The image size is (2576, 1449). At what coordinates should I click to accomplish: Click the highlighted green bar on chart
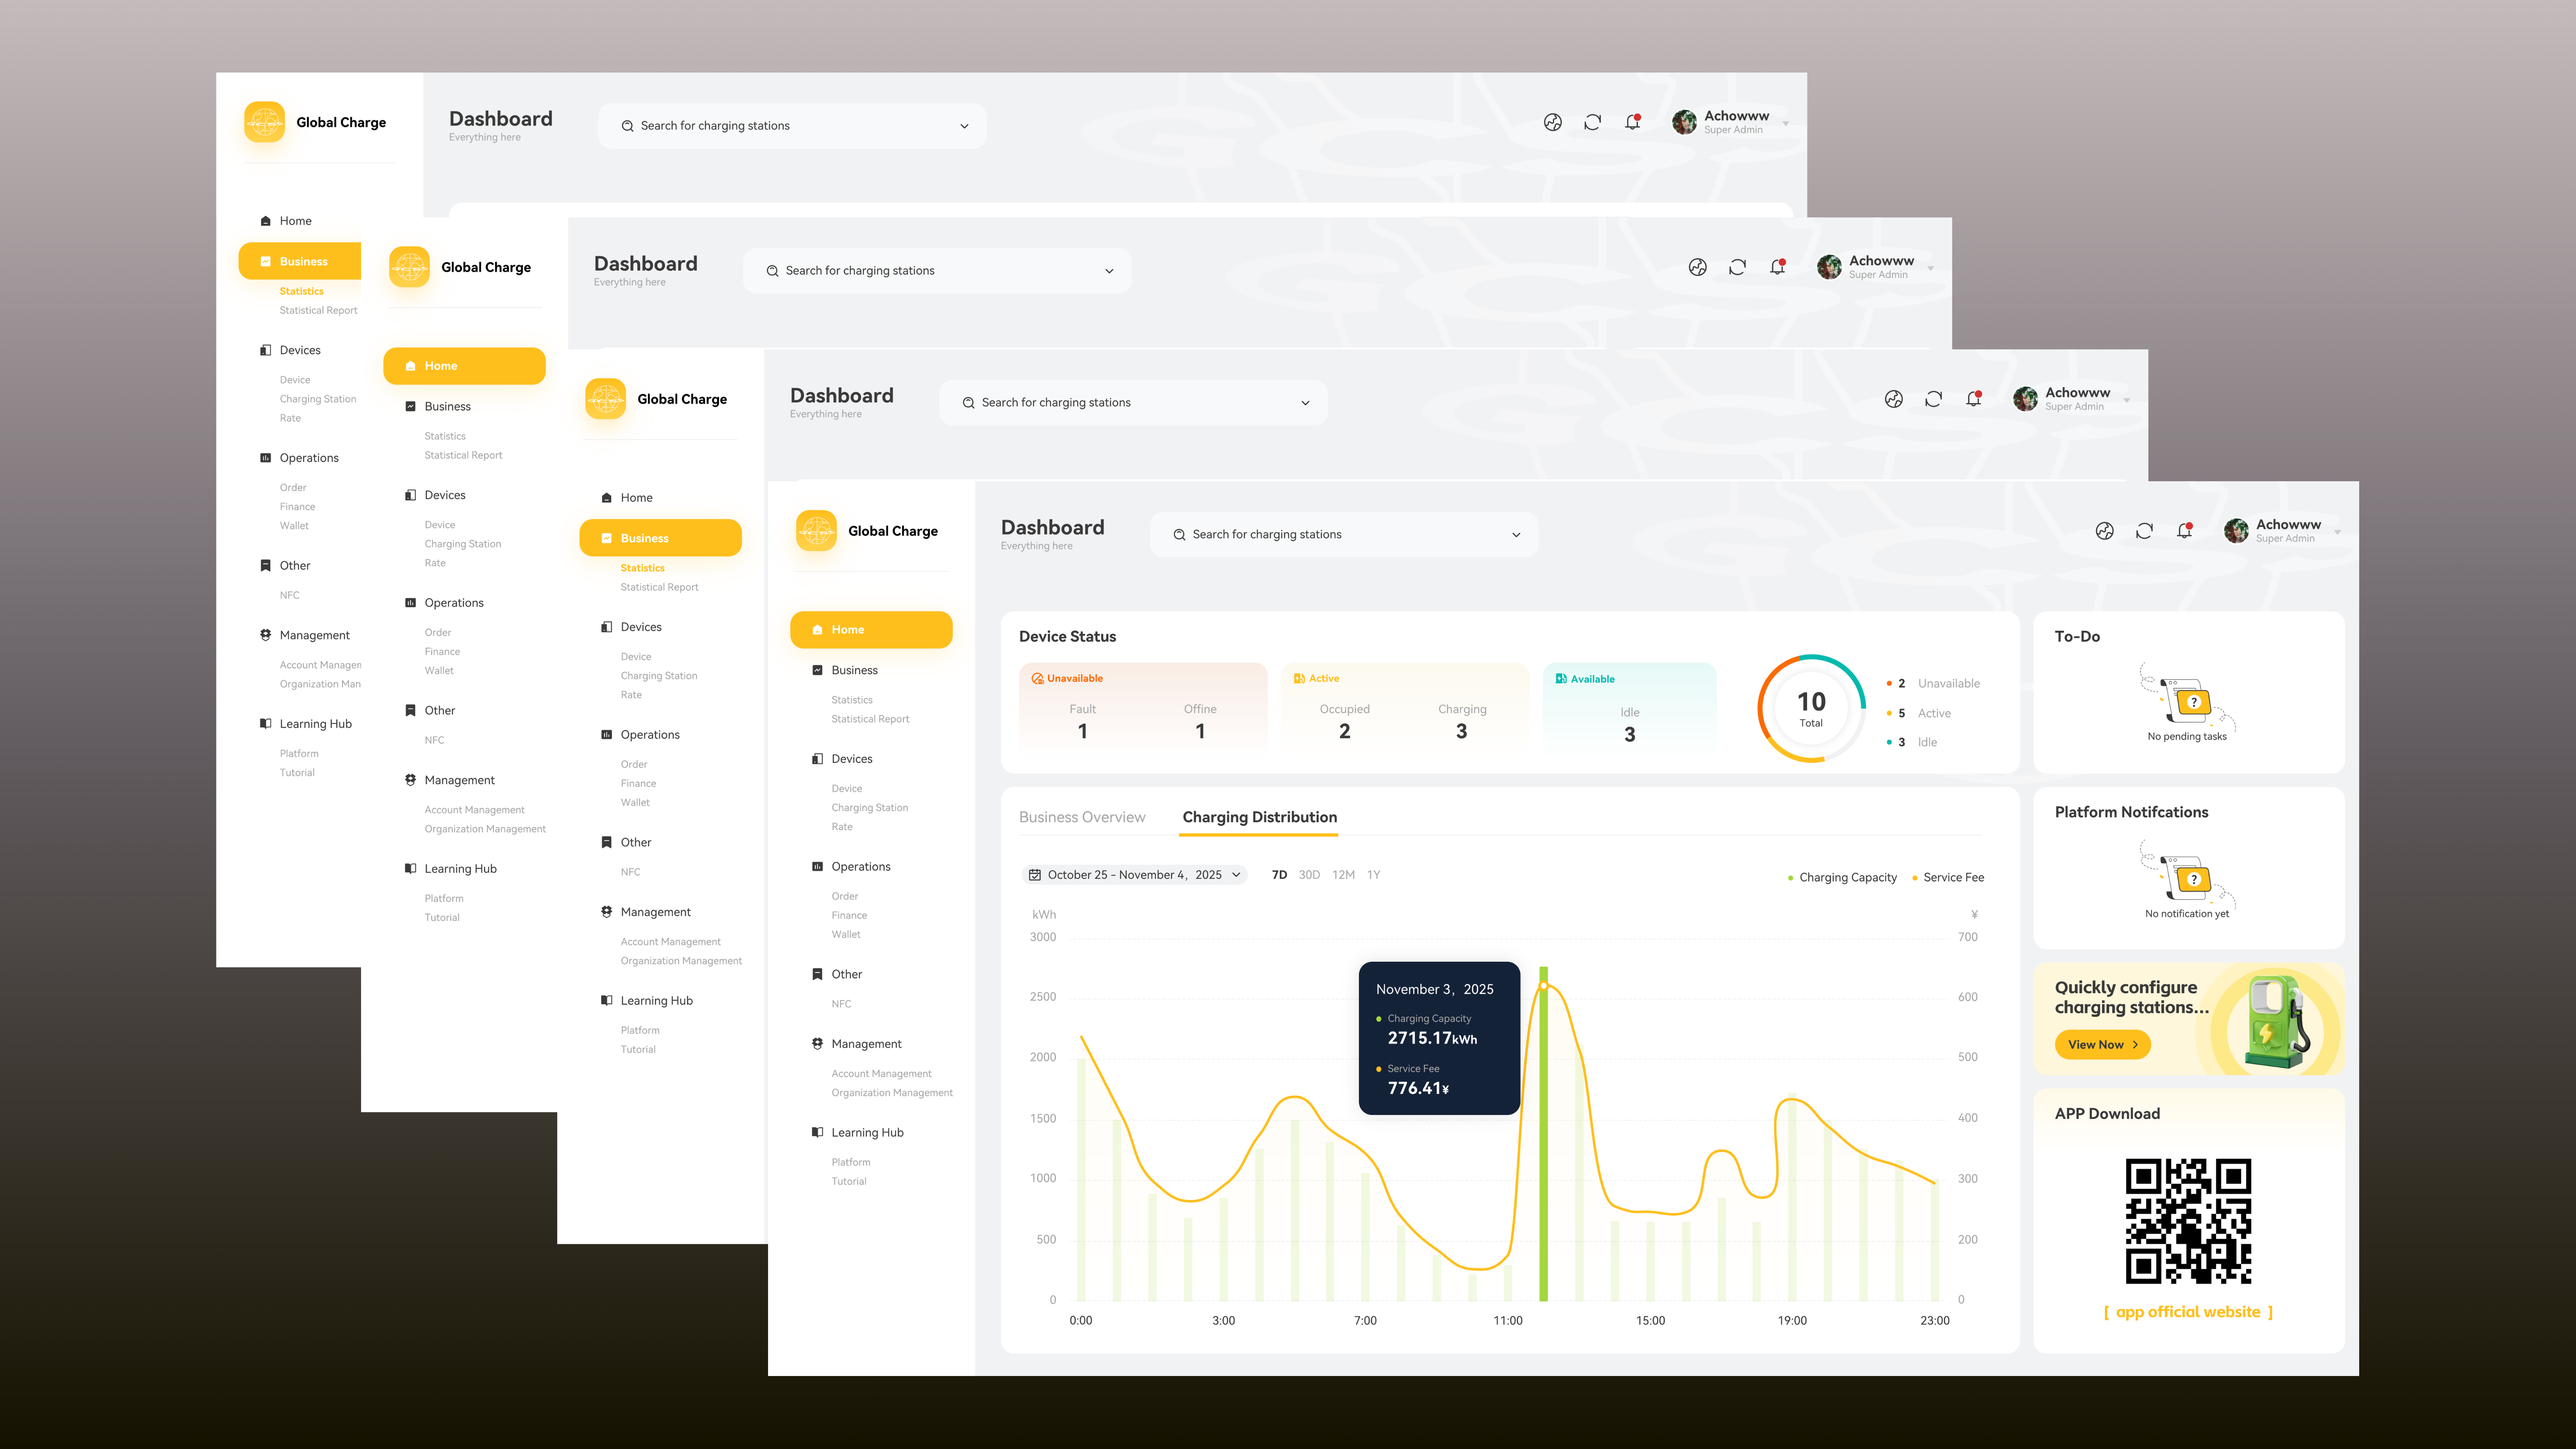(x=1543, y=1134)
